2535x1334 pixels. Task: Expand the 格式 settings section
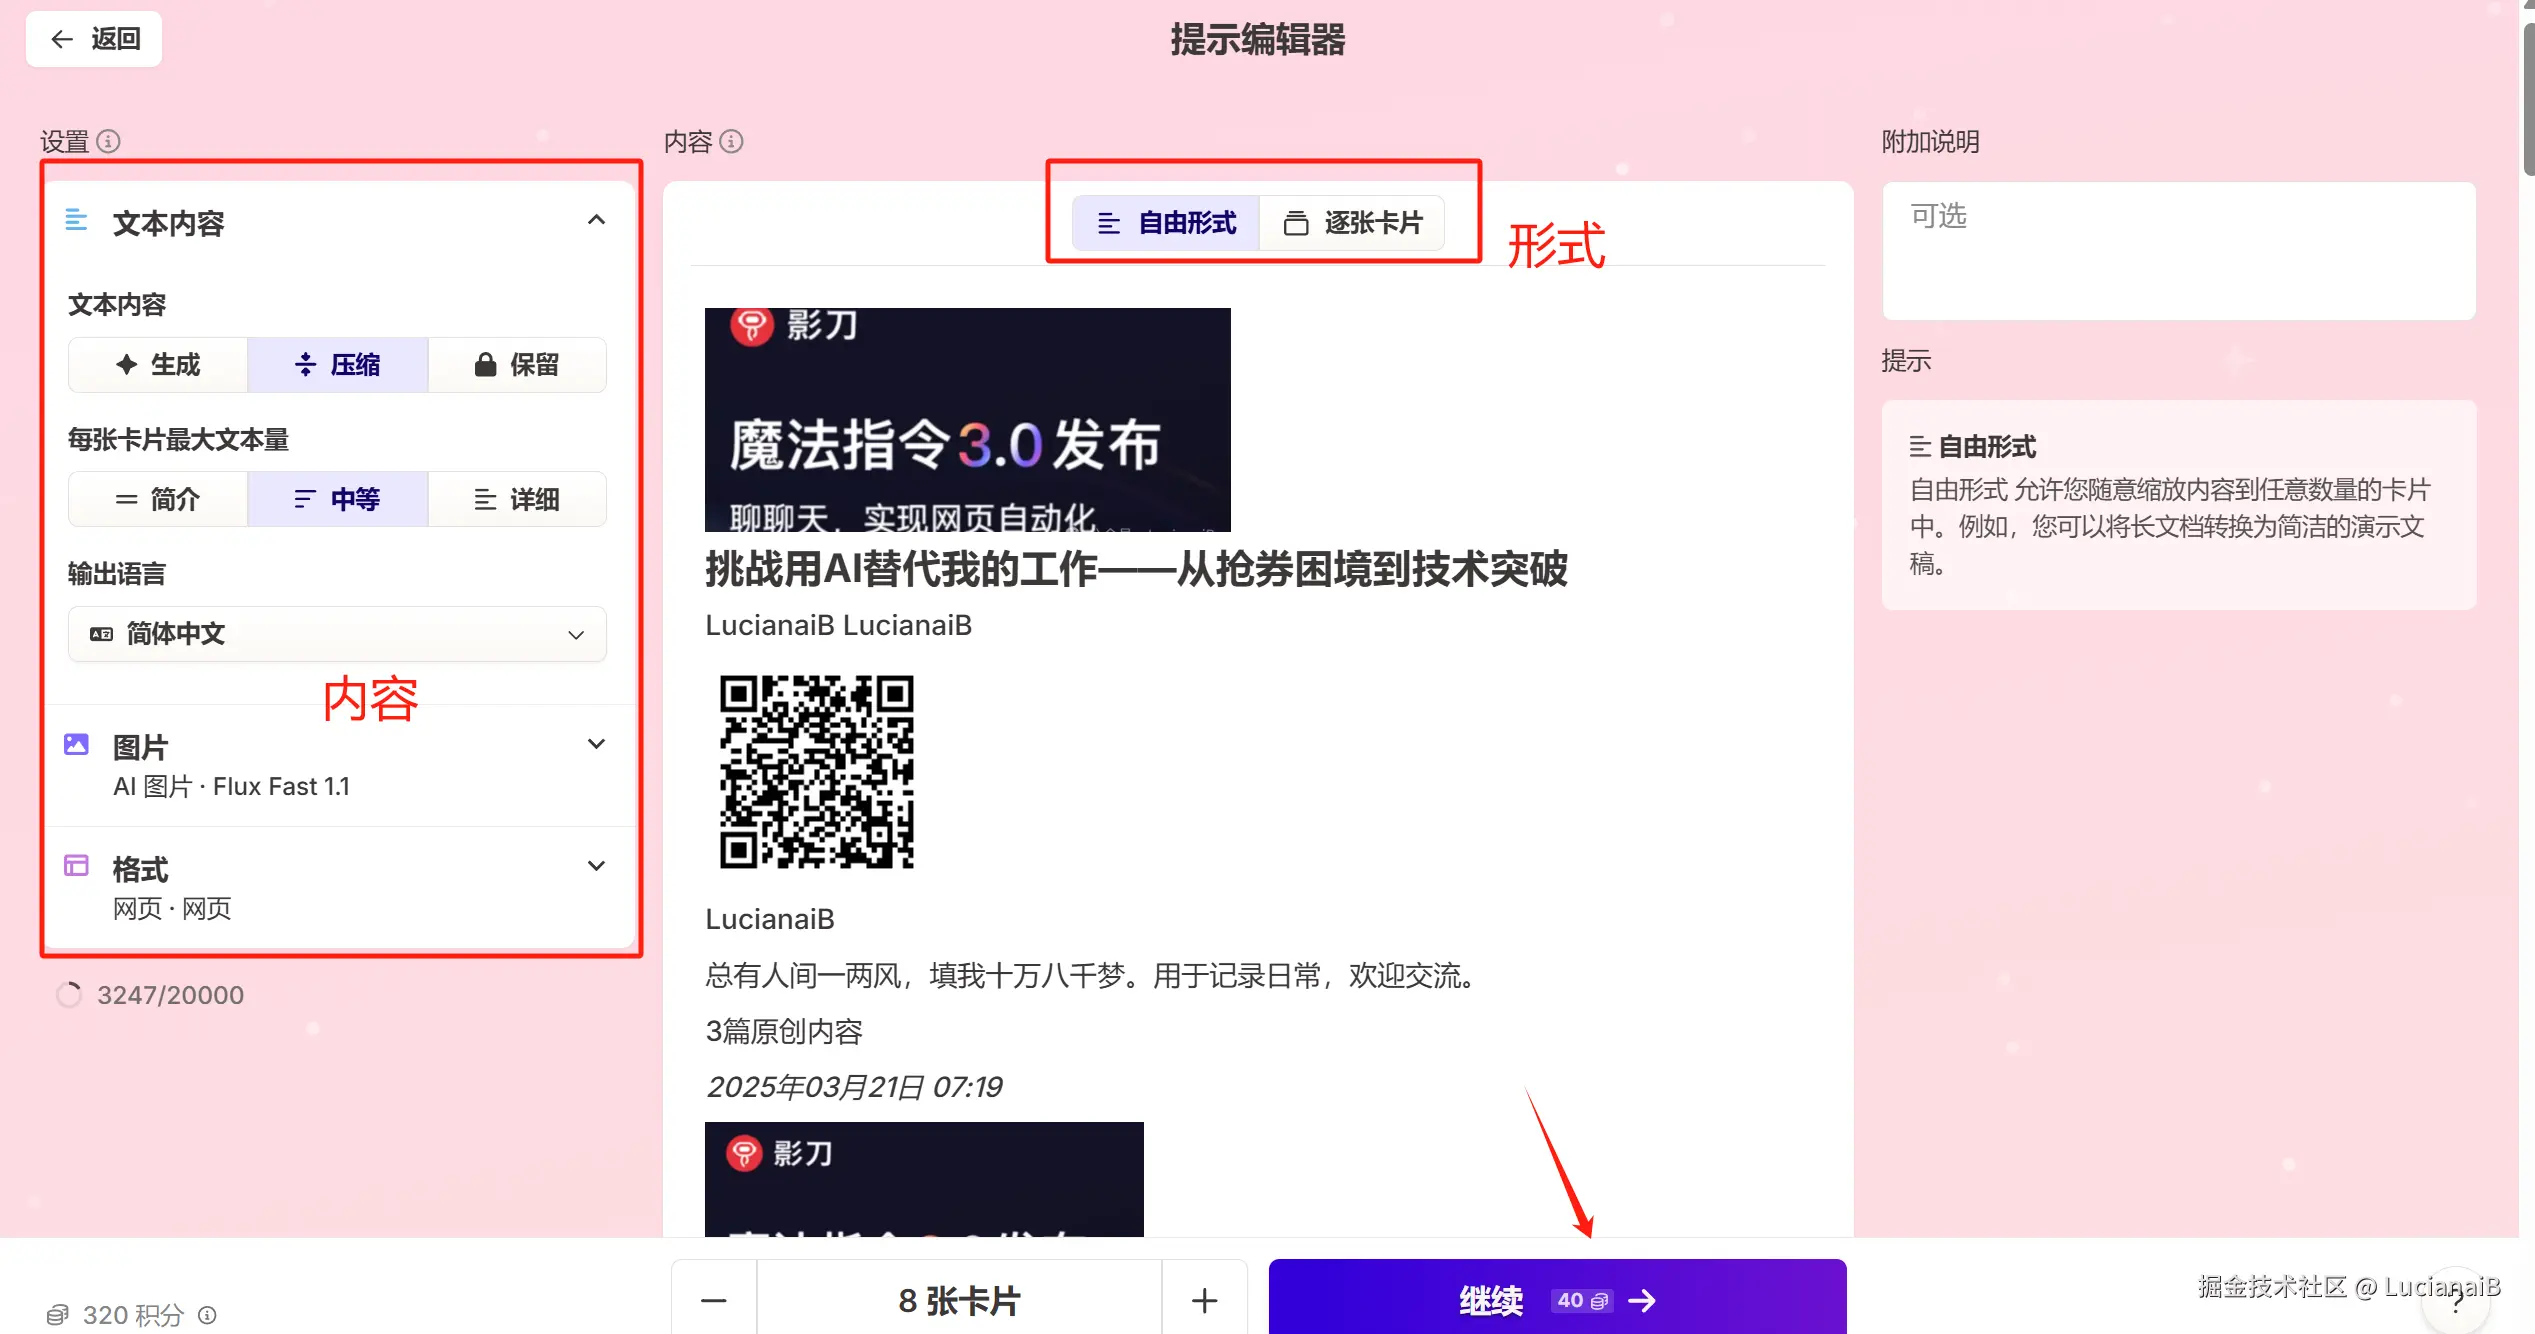tap(596, 866)
